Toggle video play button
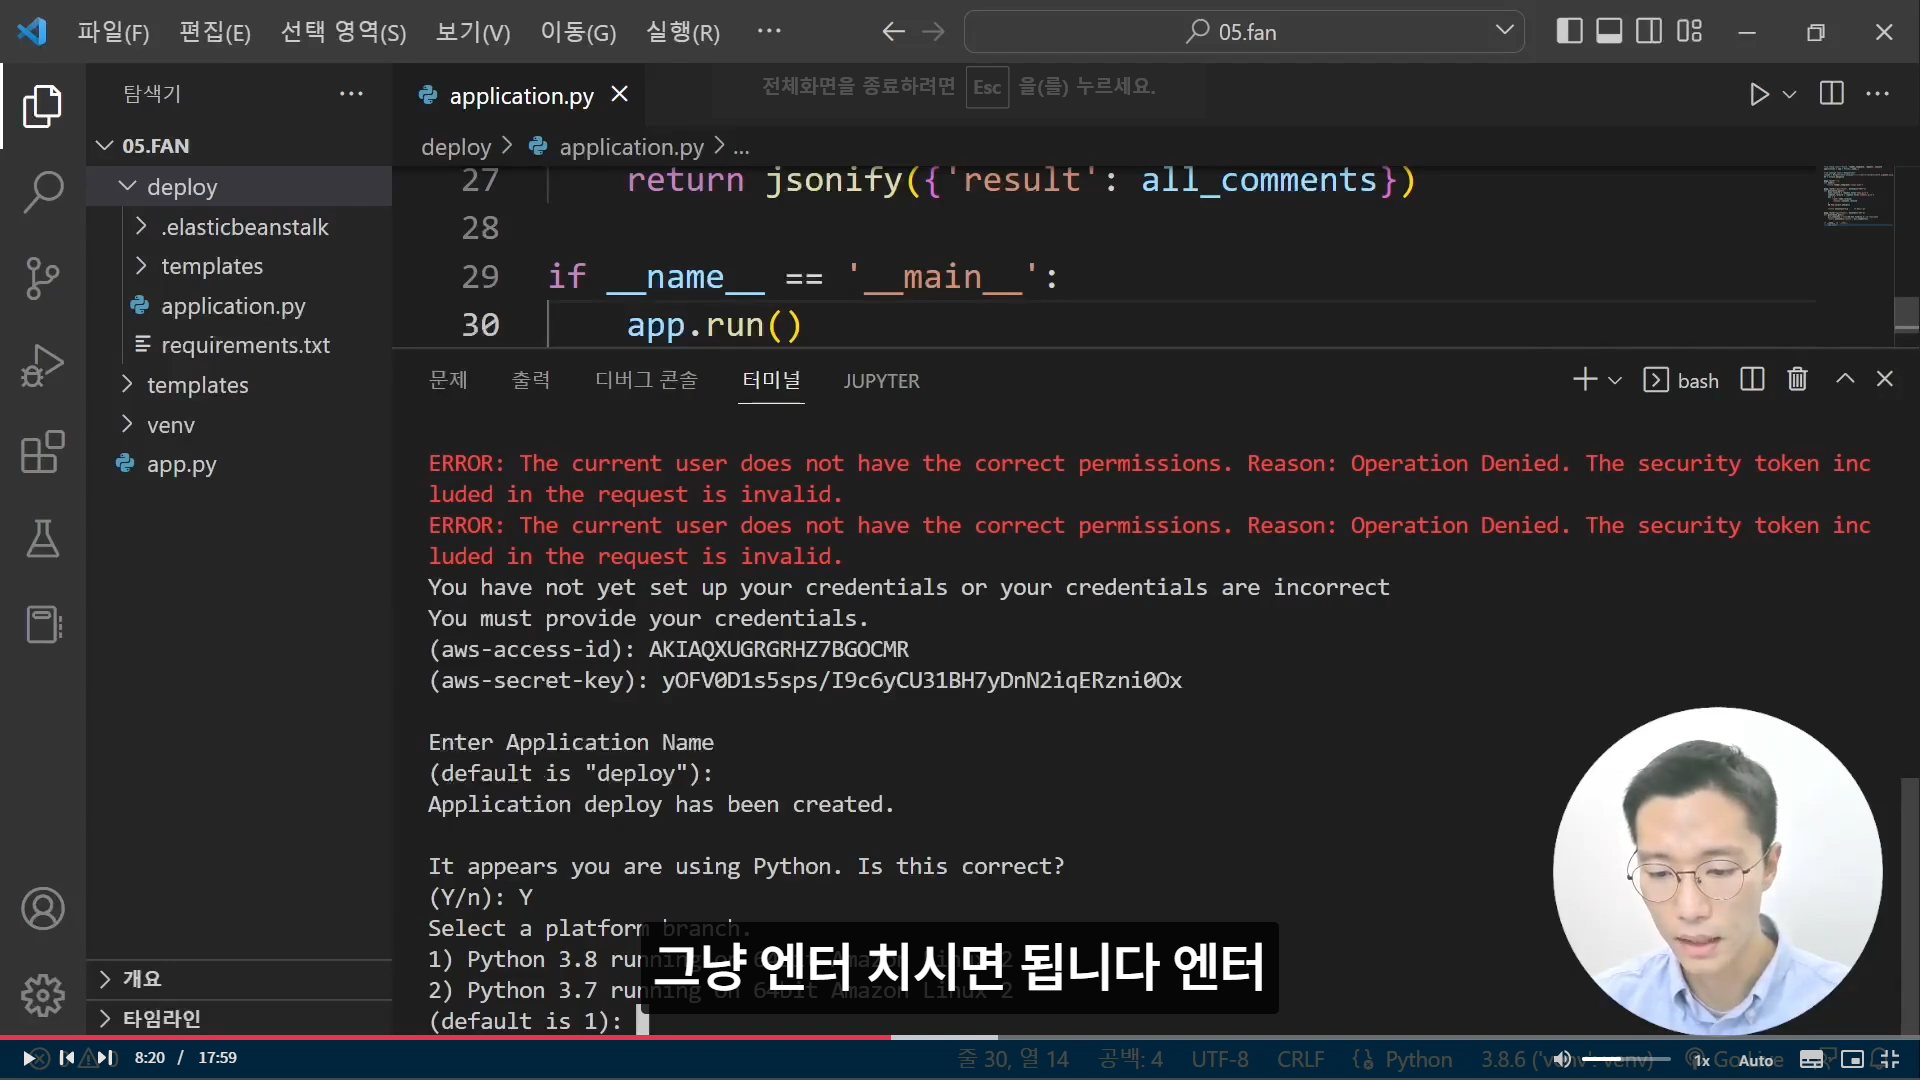 coord(30,1058)
